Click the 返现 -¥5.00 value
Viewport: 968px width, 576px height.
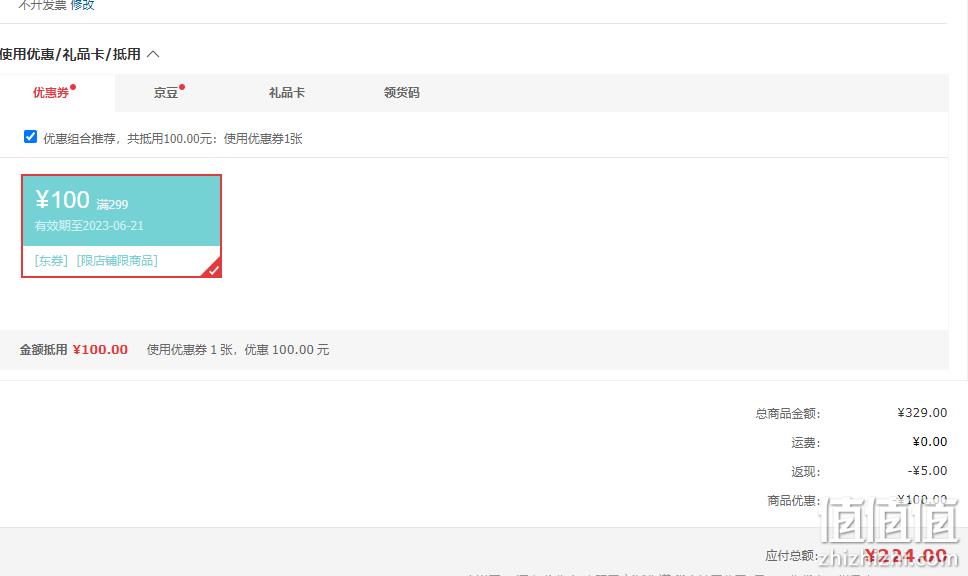tap(927, 470)
